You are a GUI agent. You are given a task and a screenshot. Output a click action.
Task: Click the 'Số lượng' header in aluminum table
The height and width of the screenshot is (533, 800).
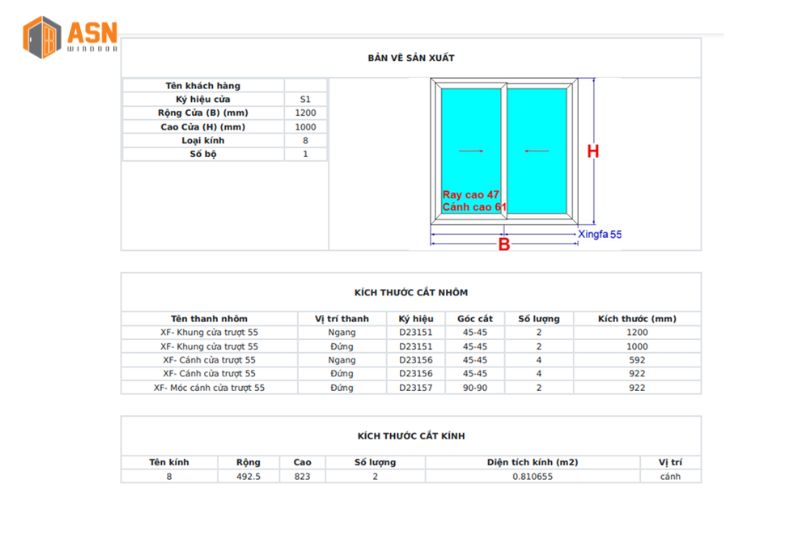(539, 319)
